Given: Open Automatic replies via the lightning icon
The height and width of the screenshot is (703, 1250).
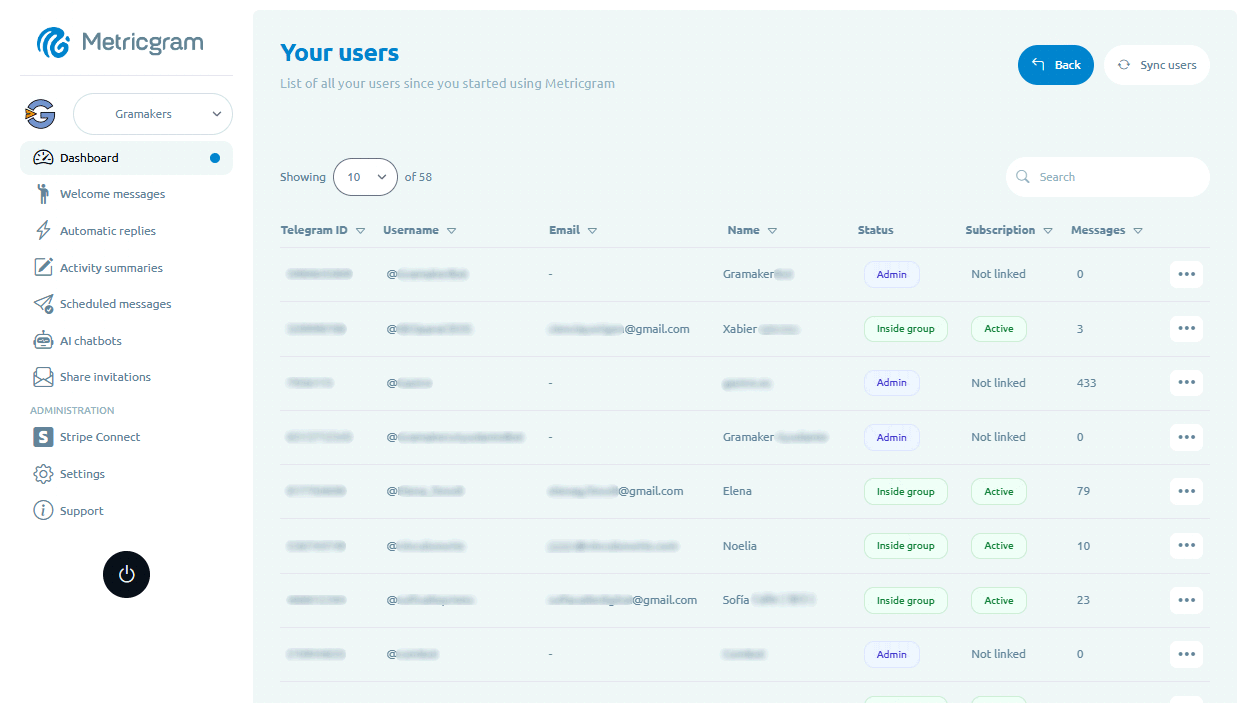Looking at the screenshot, I should tap(42, 230).
